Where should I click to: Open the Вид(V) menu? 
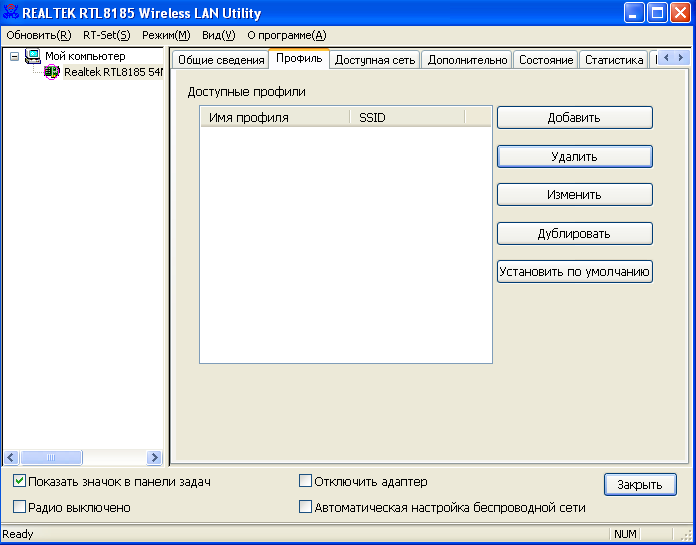[x=218, y=36]
